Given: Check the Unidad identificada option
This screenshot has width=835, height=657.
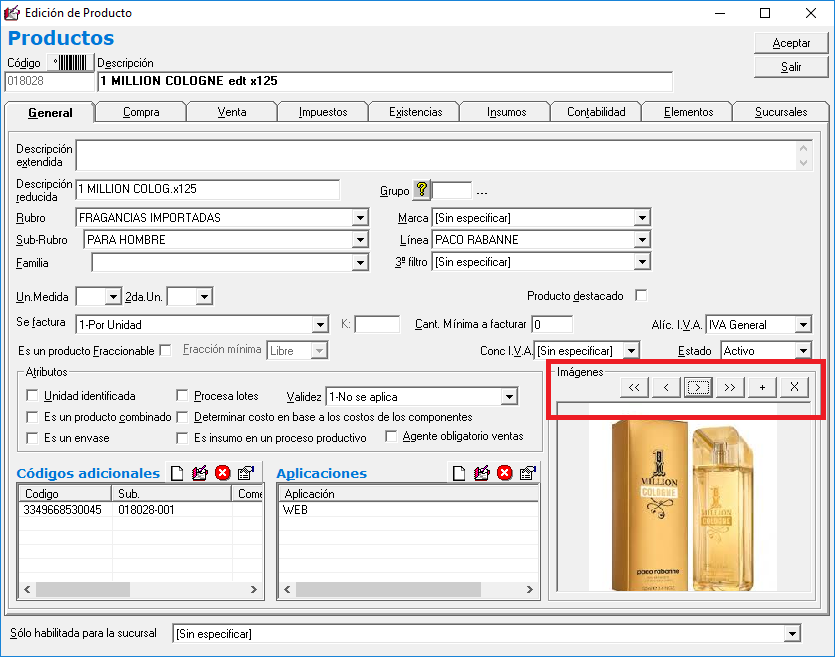Looking at the screenshot, I should 33,396.
